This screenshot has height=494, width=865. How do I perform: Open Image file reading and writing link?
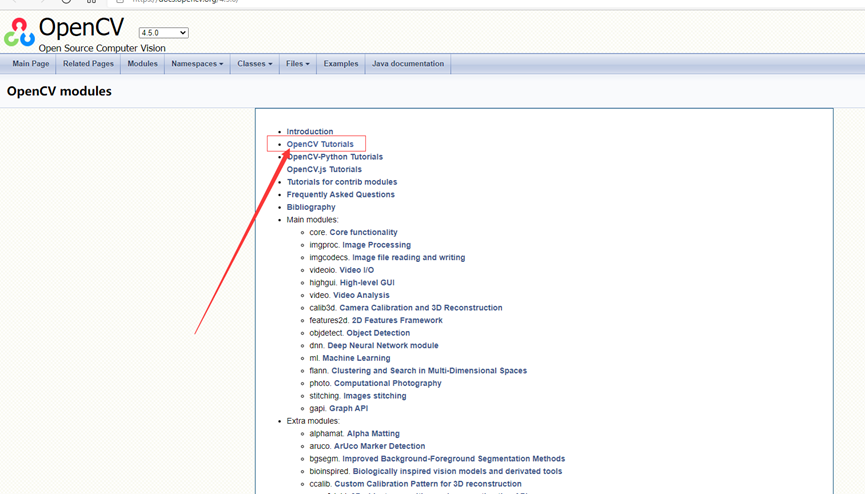[409, 258]
